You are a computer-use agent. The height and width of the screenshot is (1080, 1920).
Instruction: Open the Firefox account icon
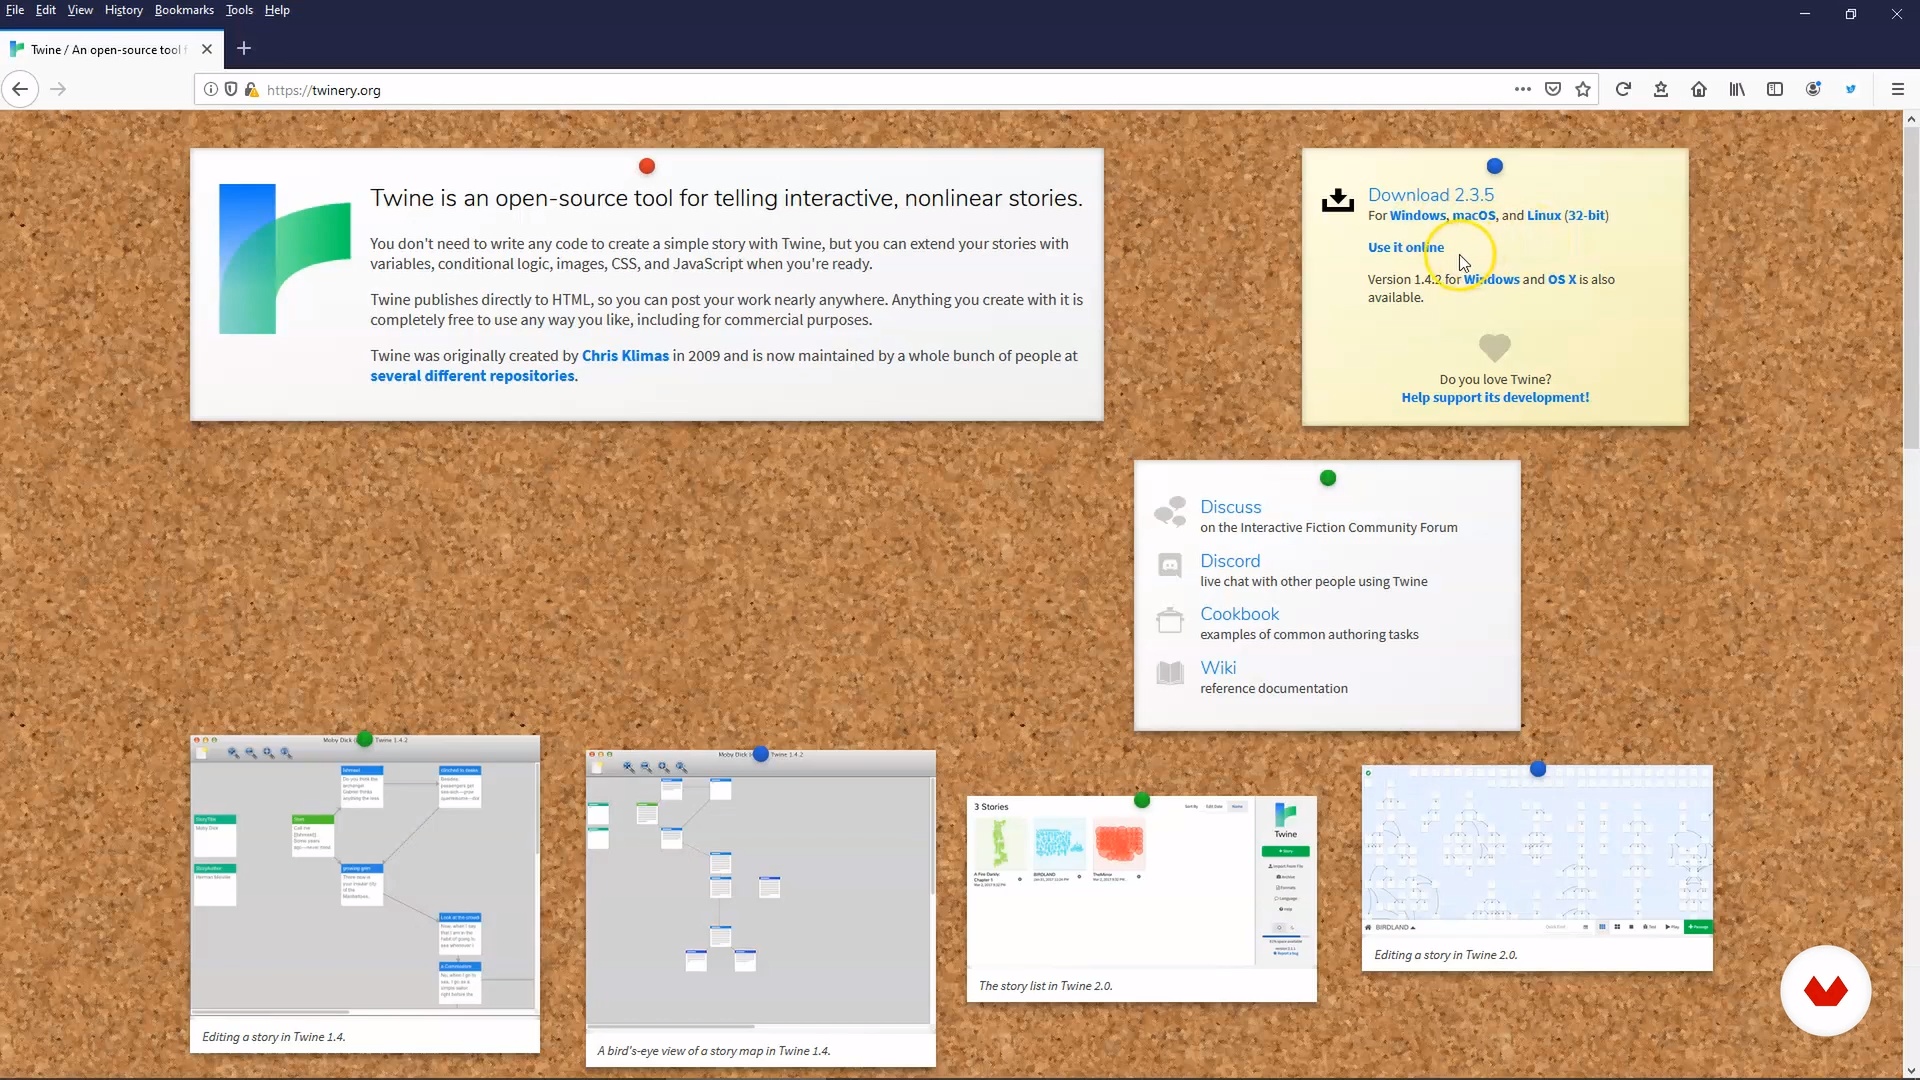click(1813, 89)
